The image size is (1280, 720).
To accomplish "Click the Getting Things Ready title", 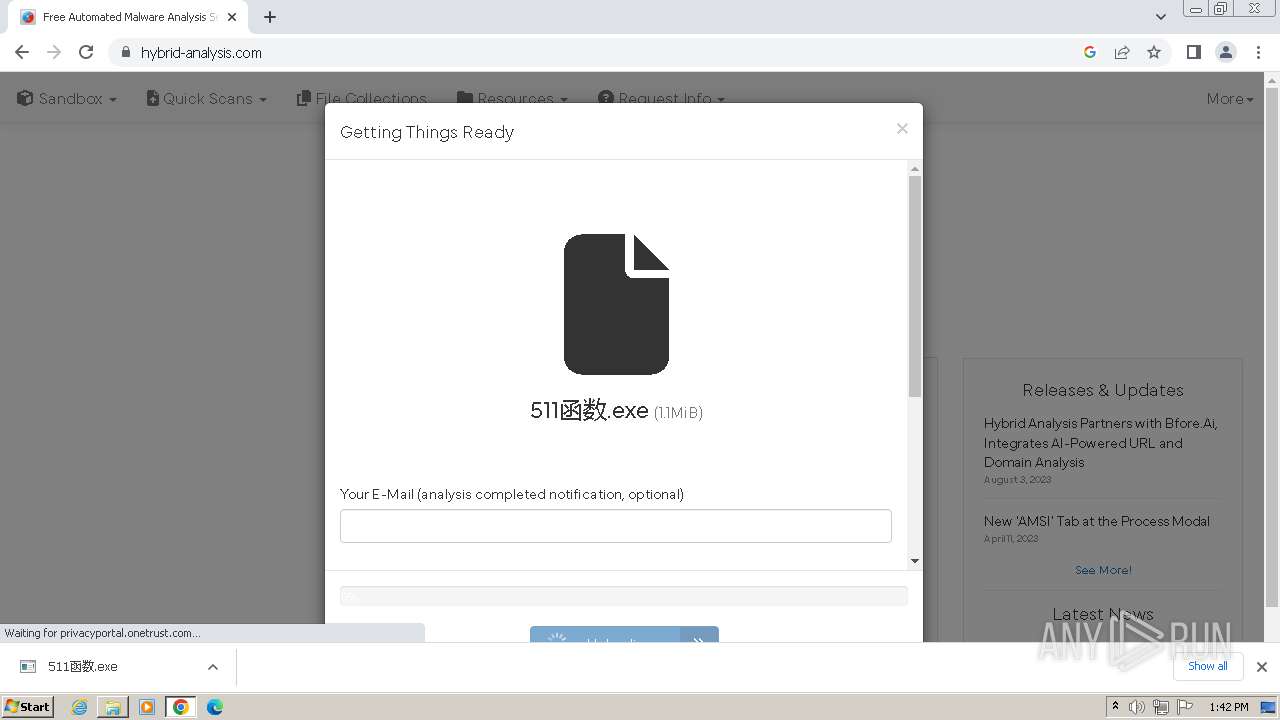I will pyautogui.click(x=427, y=132).
